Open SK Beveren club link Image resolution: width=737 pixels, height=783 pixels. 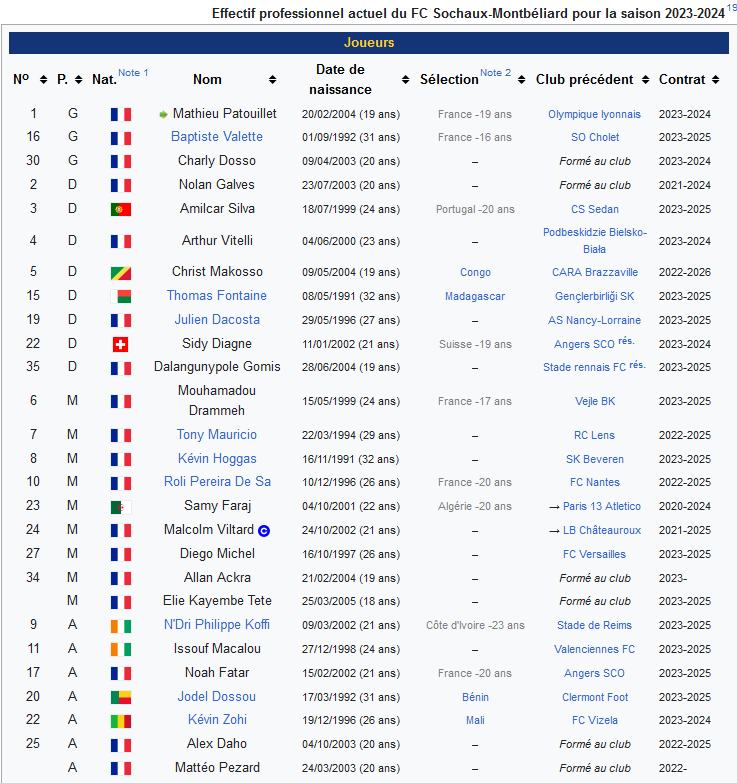click(x=595, y=459)
